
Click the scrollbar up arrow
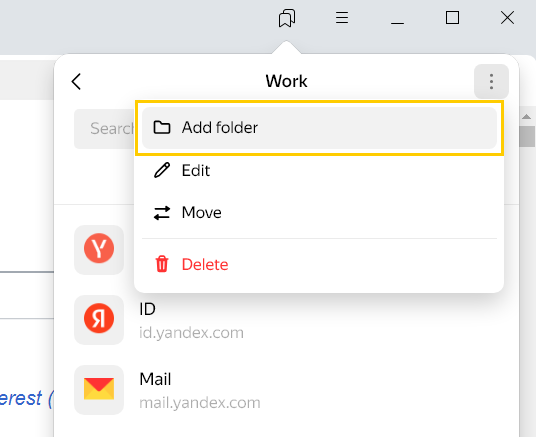pos(526,117)
